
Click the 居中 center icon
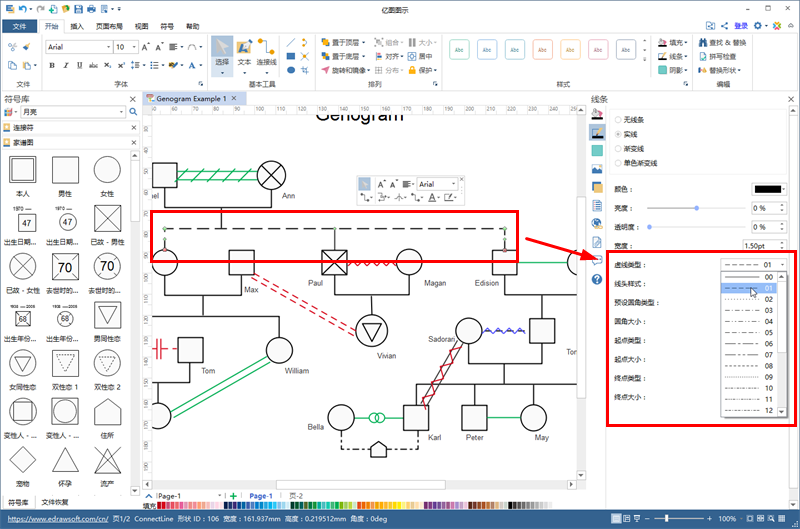click(419, 56)
